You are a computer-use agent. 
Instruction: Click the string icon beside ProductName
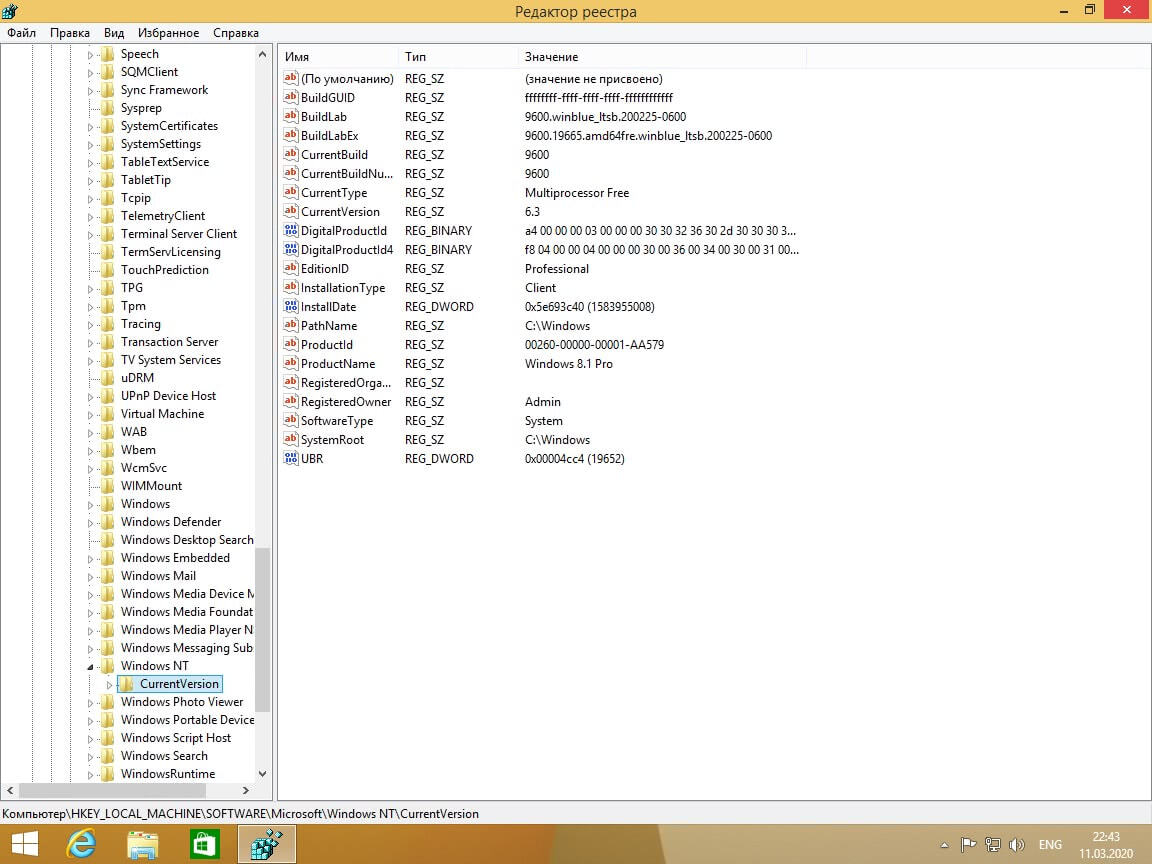[291, 364]
